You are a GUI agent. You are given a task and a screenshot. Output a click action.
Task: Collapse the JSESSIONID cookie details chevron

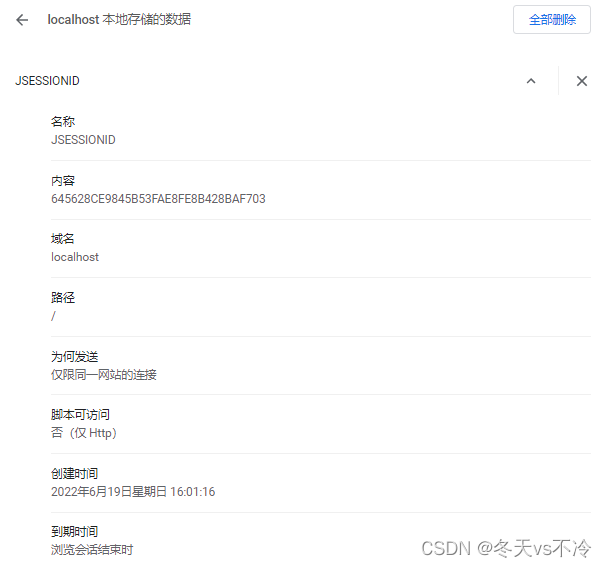point(531,81)
